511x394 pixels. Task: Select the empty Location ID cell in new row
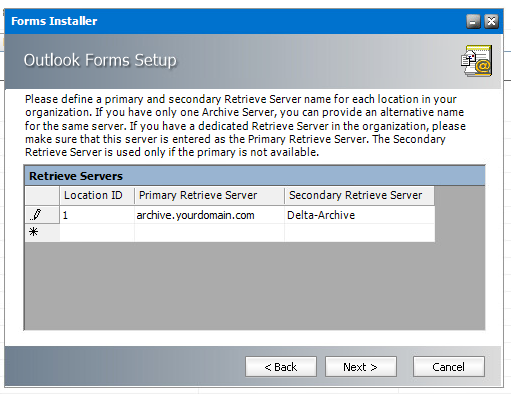97,232
